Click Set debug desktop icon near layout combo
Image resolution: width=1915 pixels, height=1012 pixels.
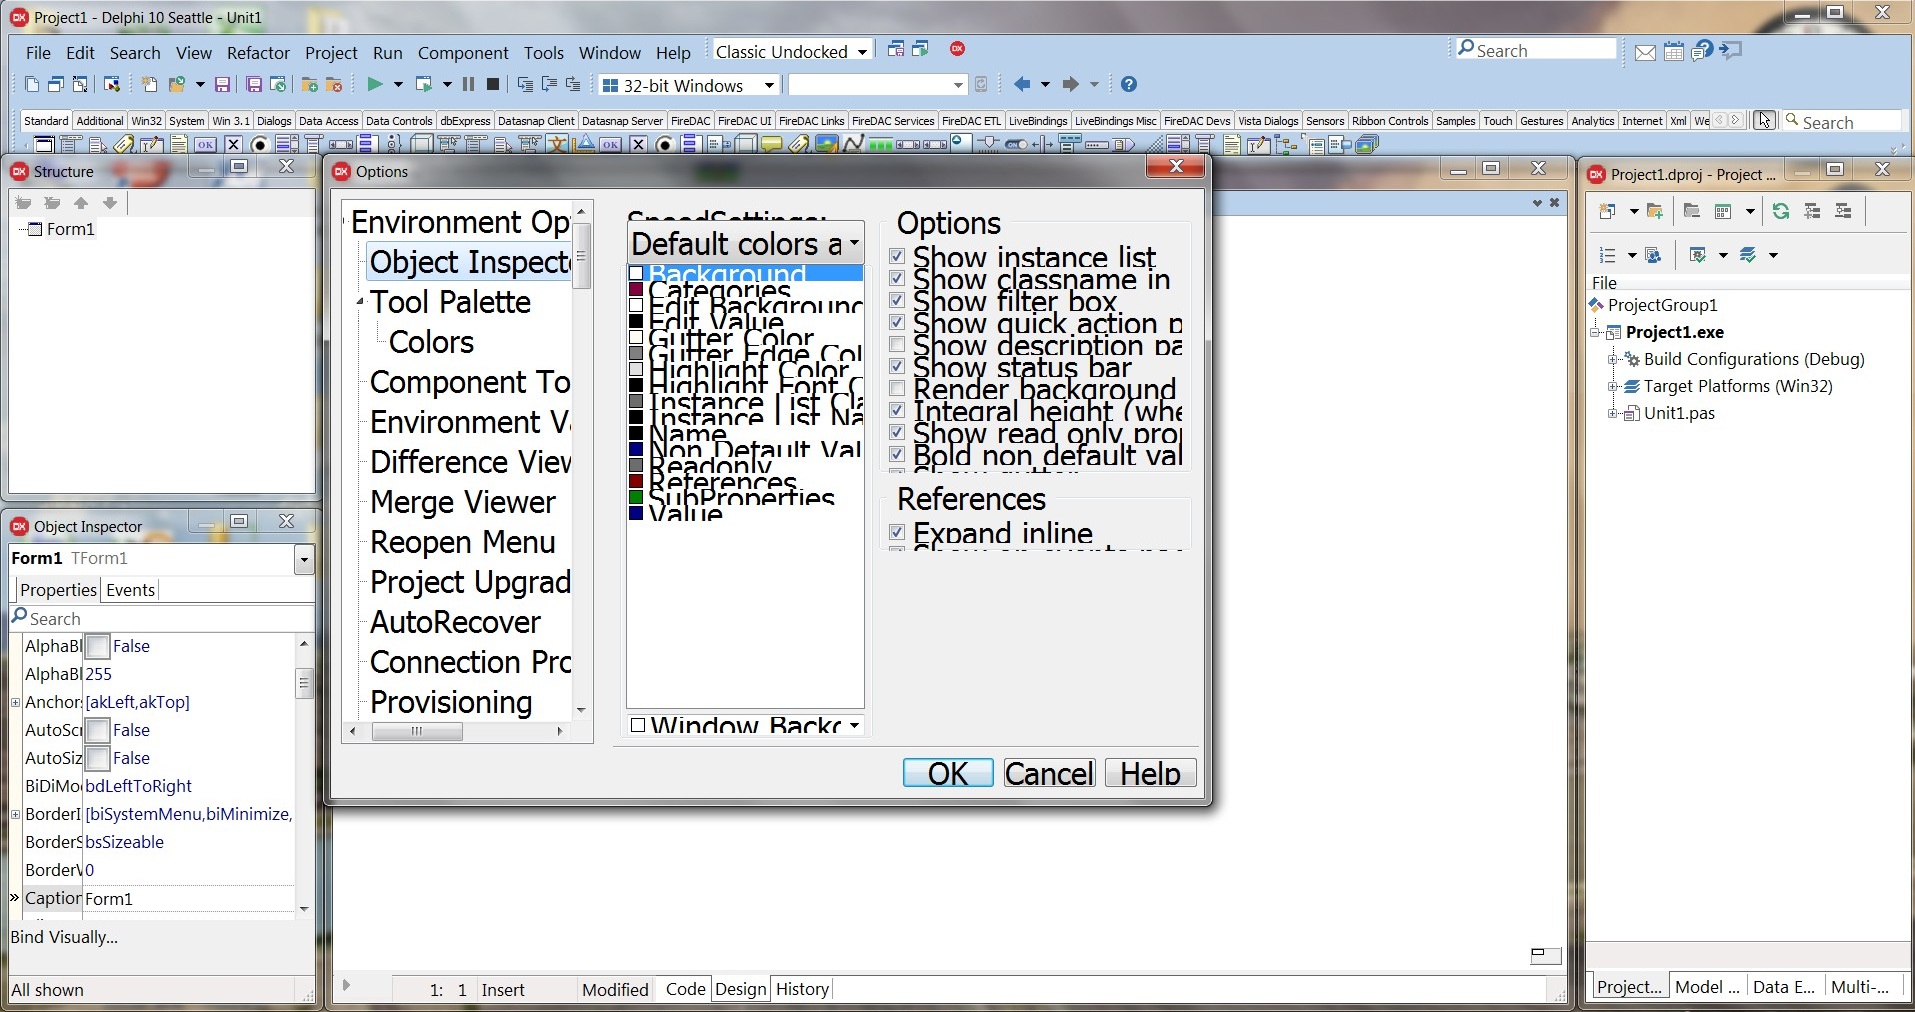[x=921, y=49]
